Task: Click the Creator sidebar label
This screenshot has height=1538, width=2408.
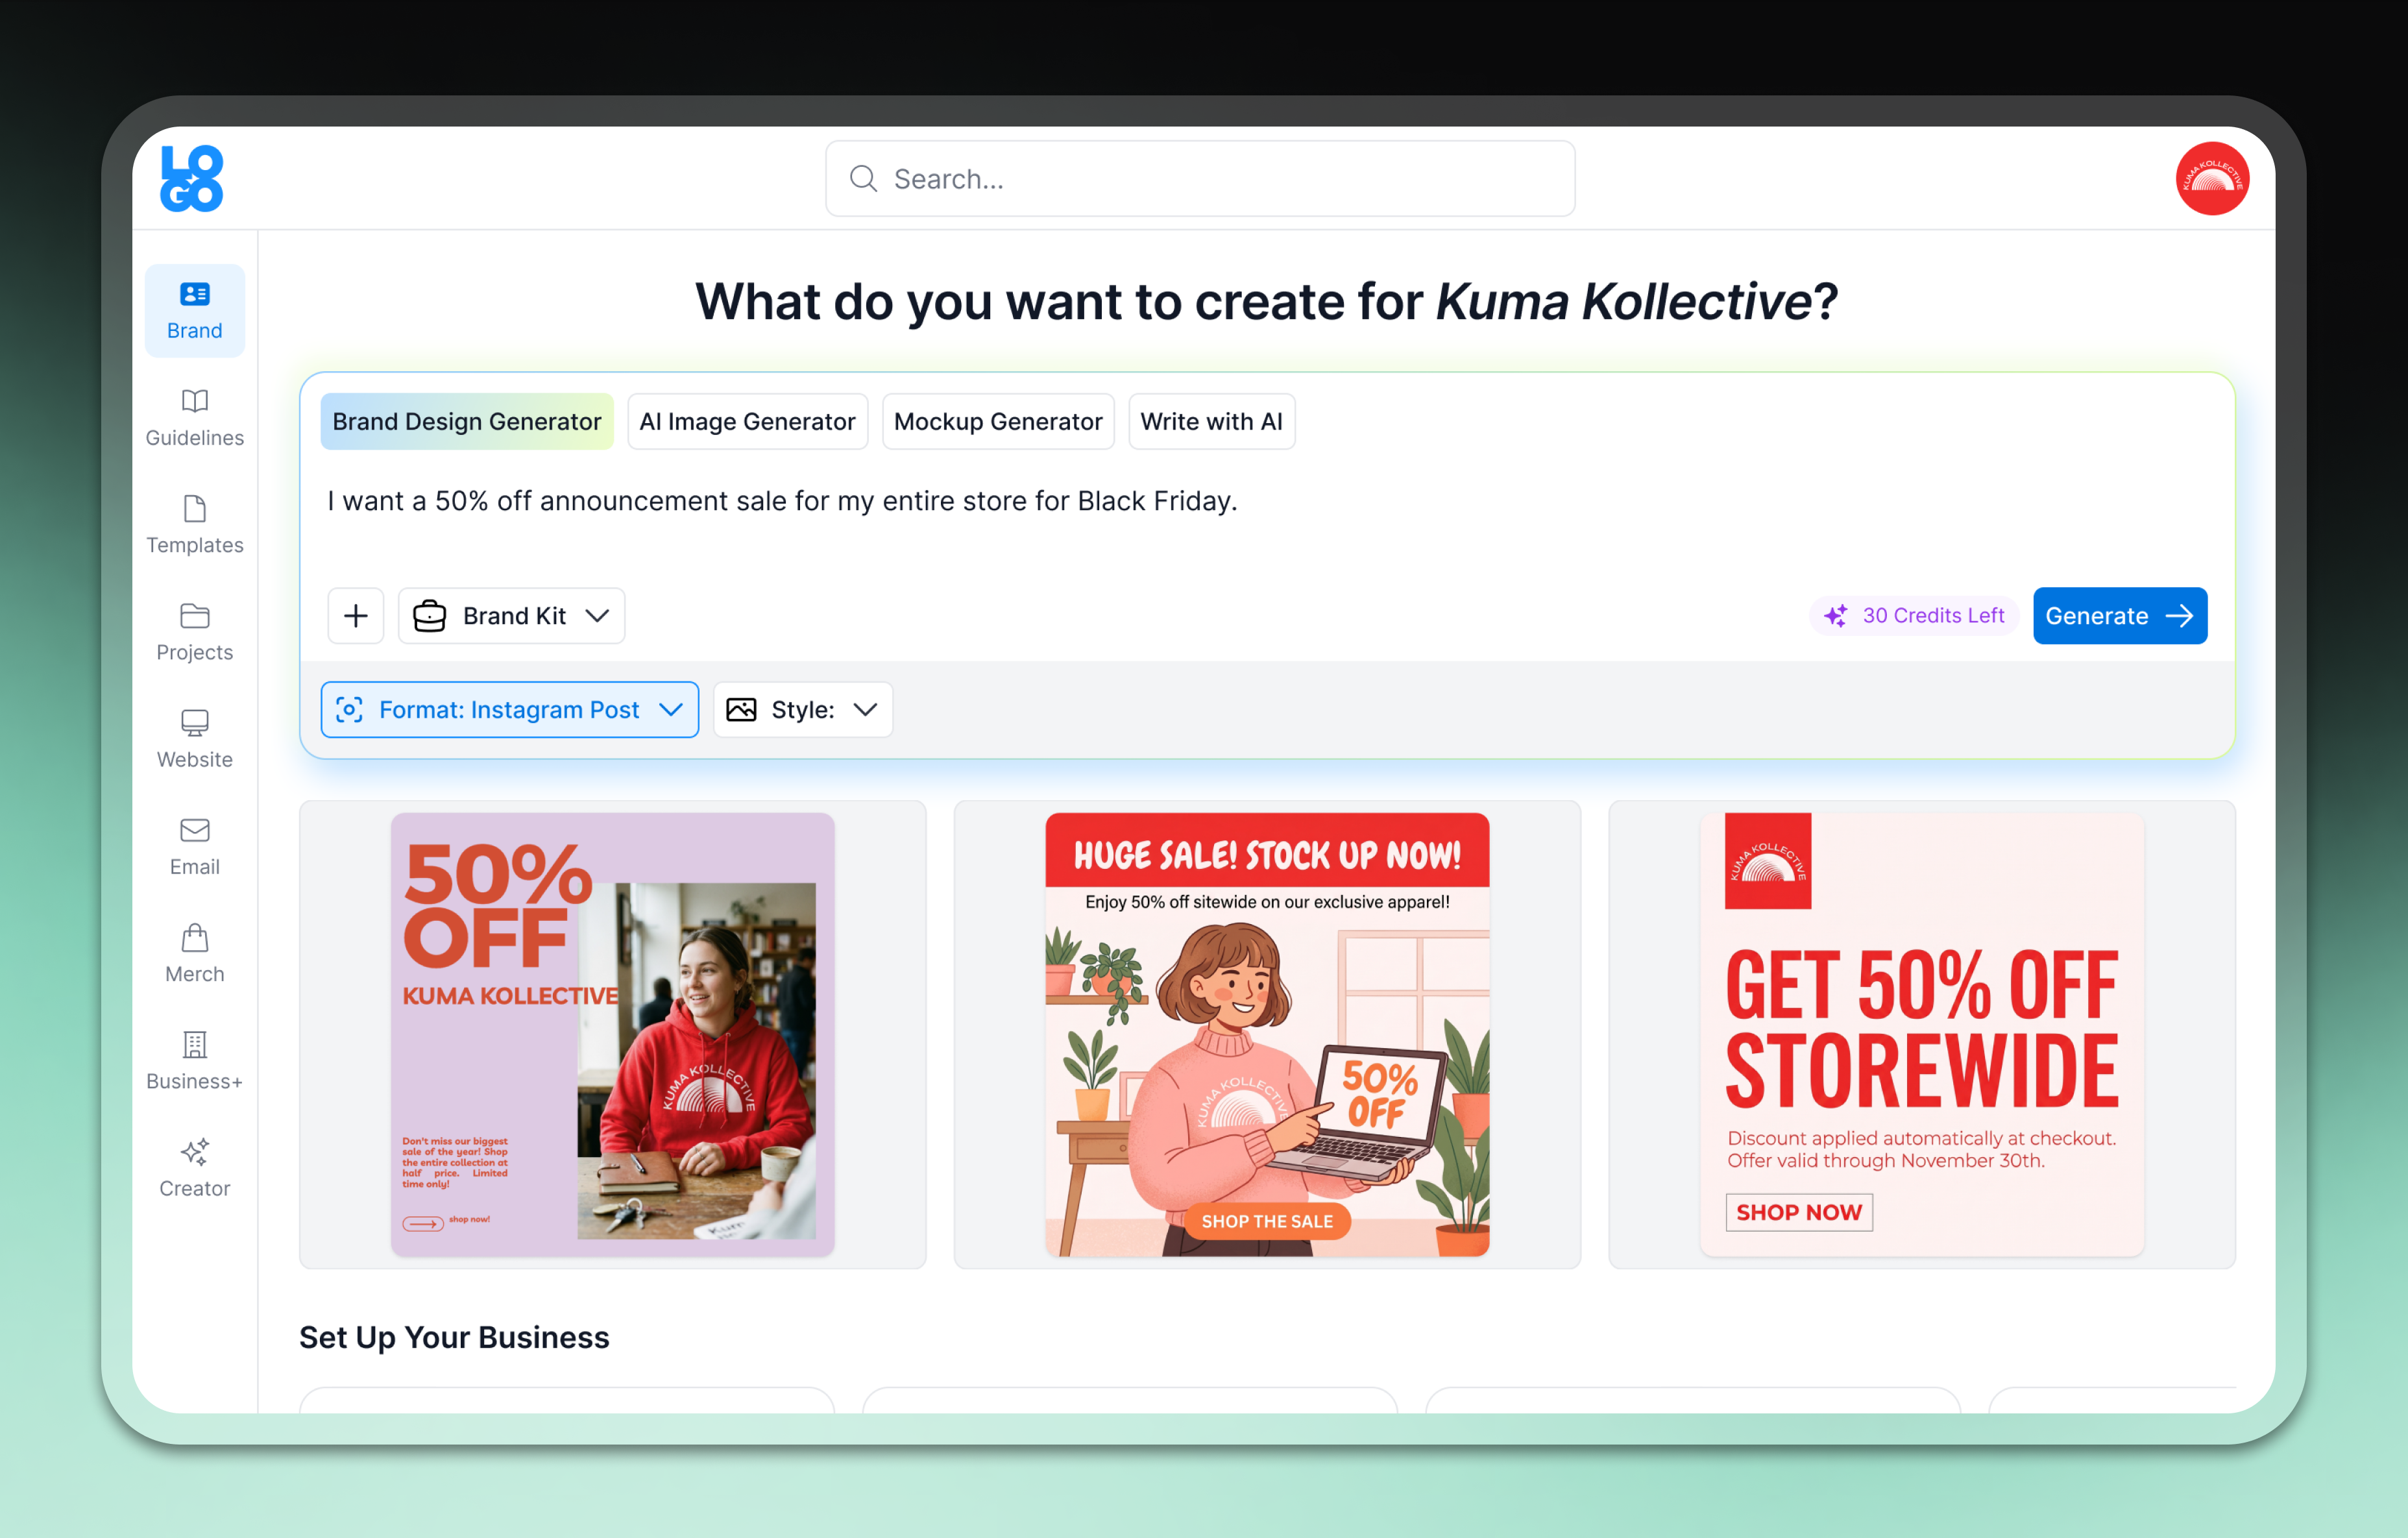Action: click(195, 1188)
